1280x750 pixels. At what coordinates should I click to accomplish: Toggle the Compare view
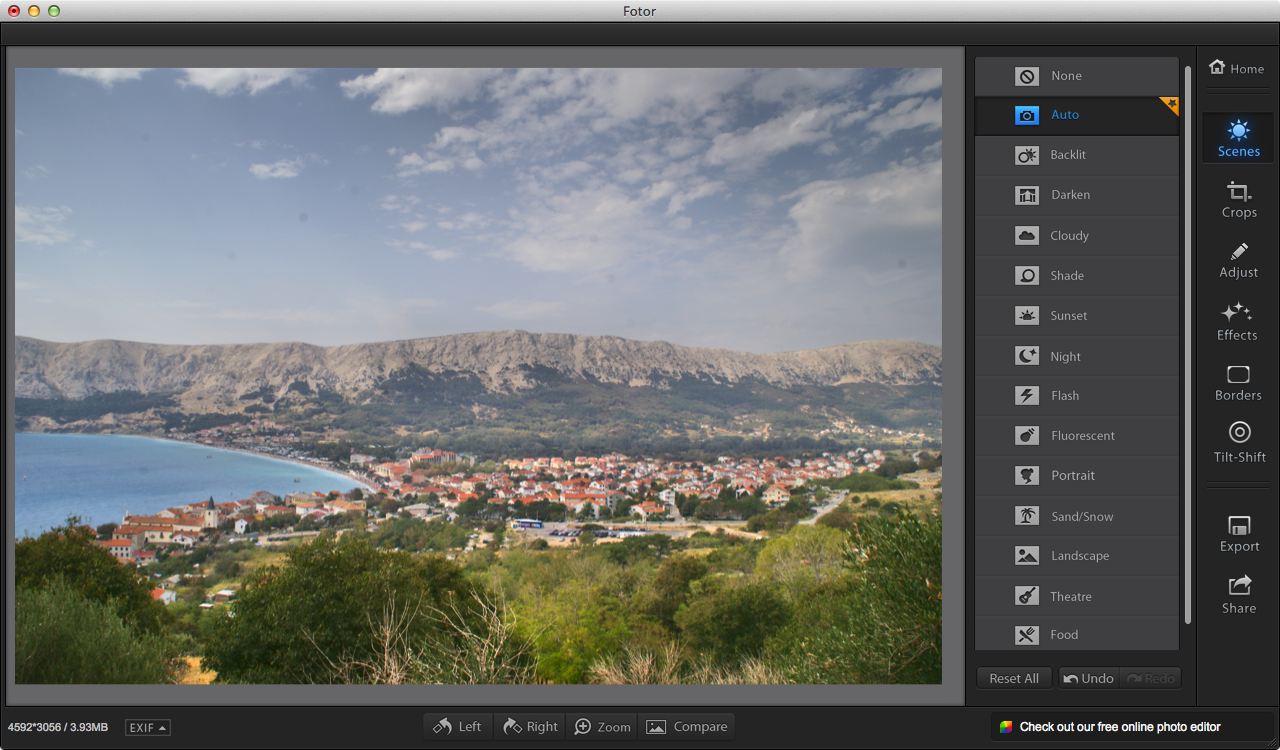[687, 727]
